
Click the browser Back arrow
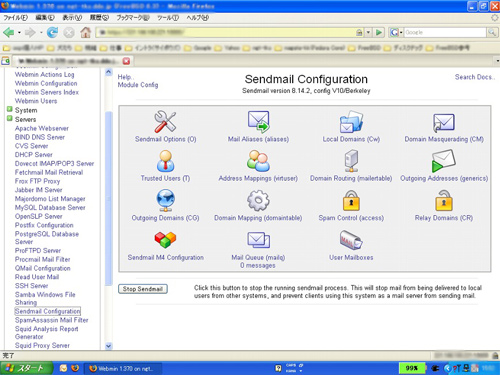(9, 32)
